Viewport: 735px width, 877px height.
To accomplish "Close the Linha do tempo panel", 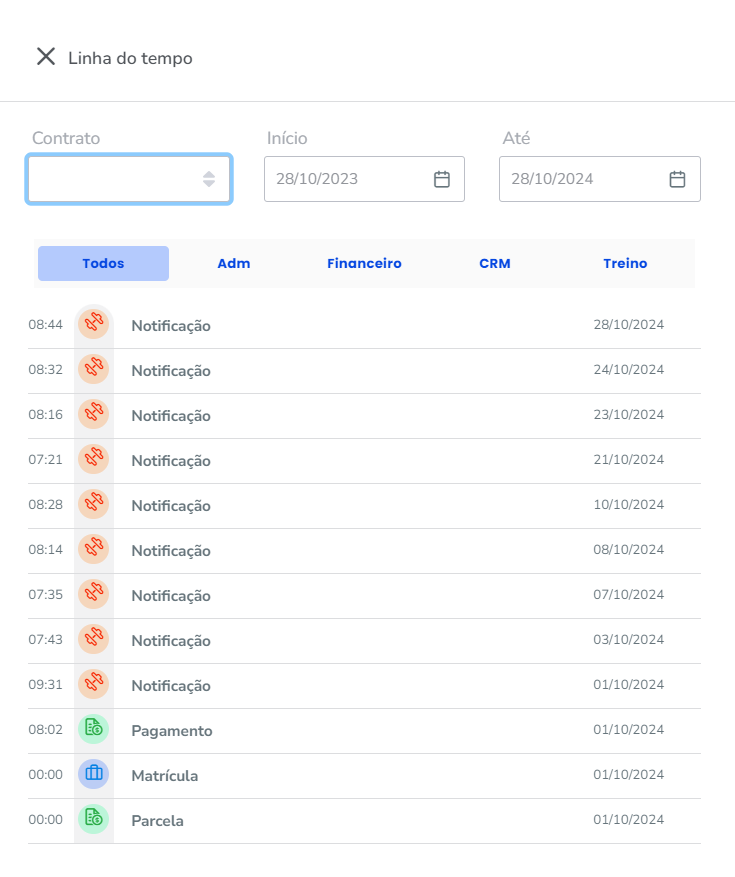I will [x=46, y=56].
